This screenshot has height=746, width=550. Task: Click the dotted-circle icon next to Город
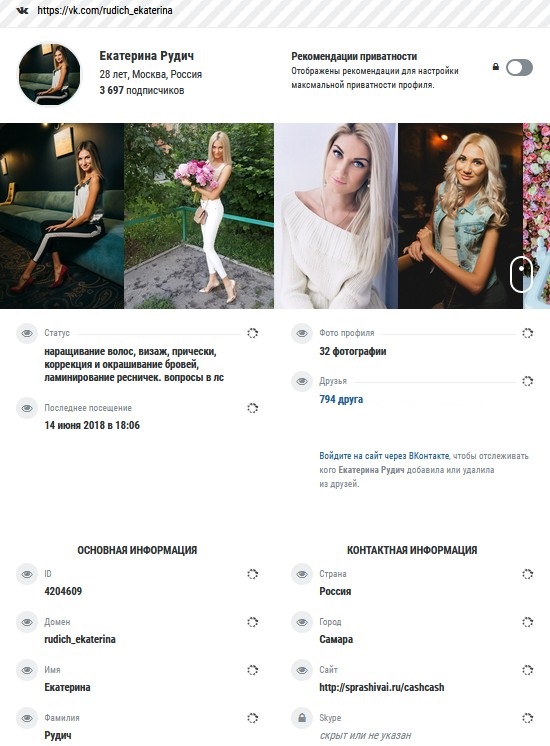527,622
